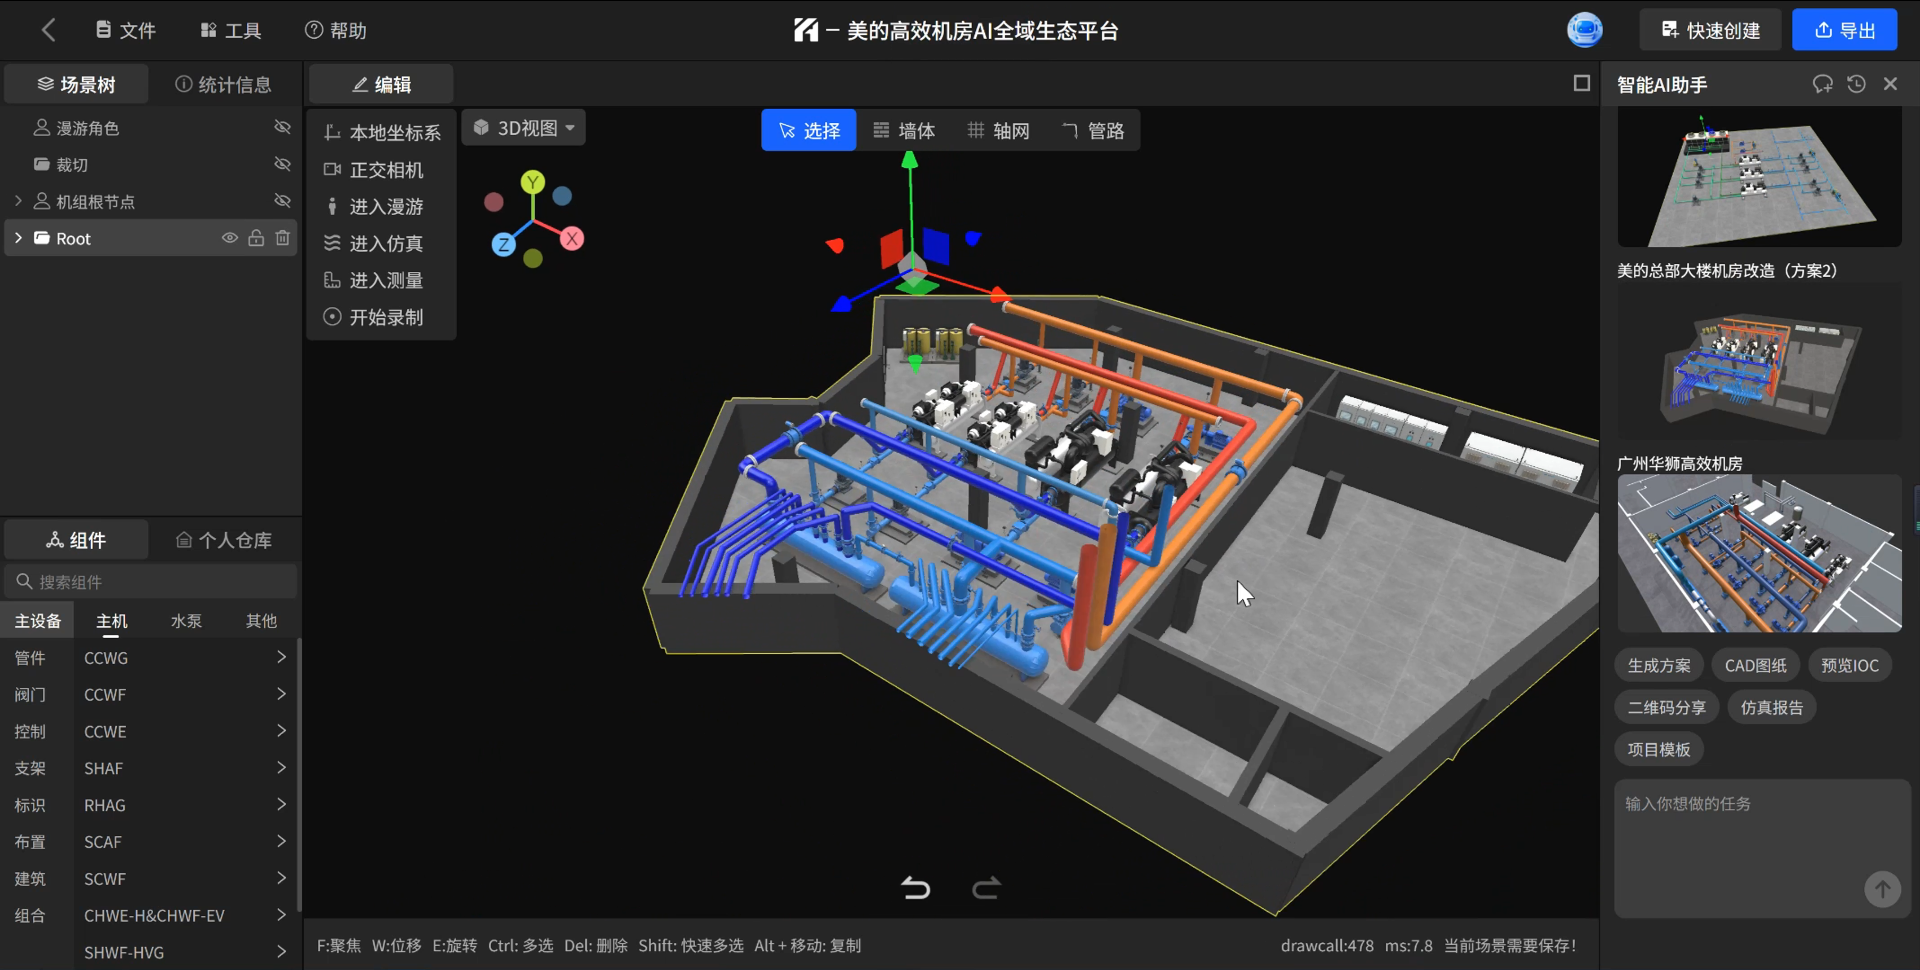Select the 阀门 category

pyautogui.click(x=30, y=695)
